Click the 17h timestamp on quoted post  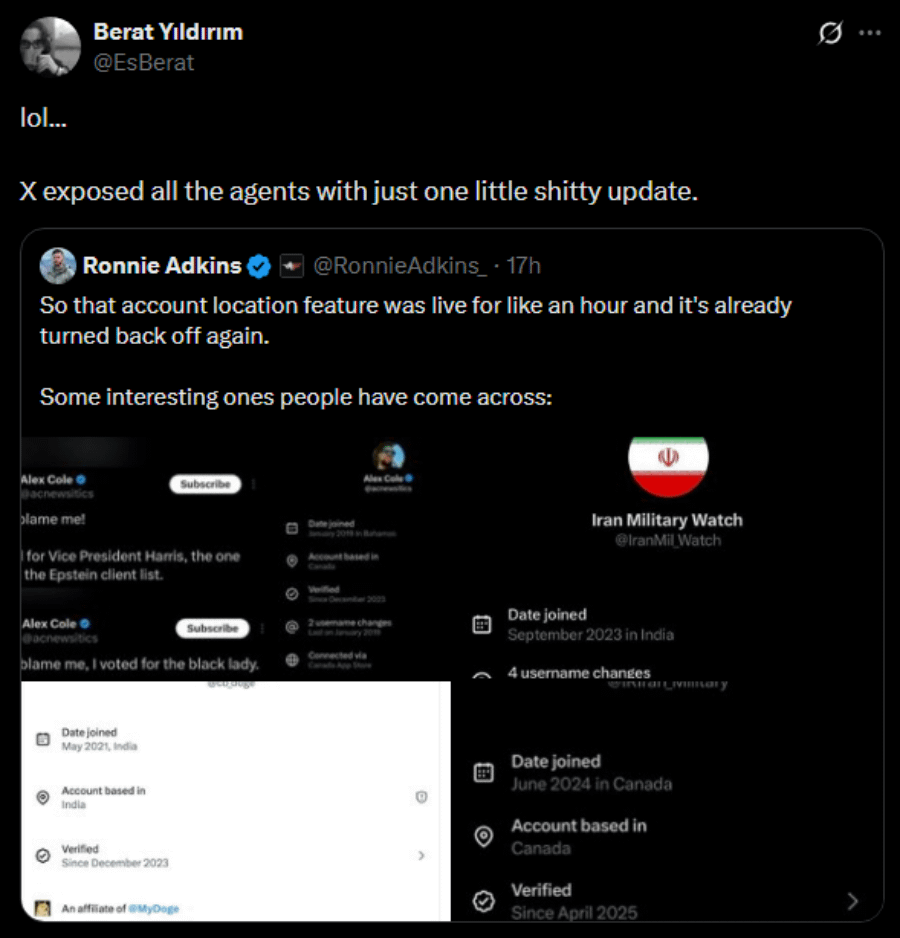click(524, 266)
